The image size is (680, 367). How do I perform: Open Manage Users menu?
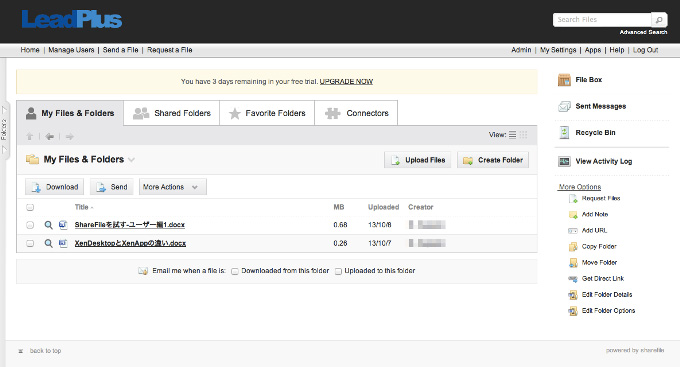(71, 50)
